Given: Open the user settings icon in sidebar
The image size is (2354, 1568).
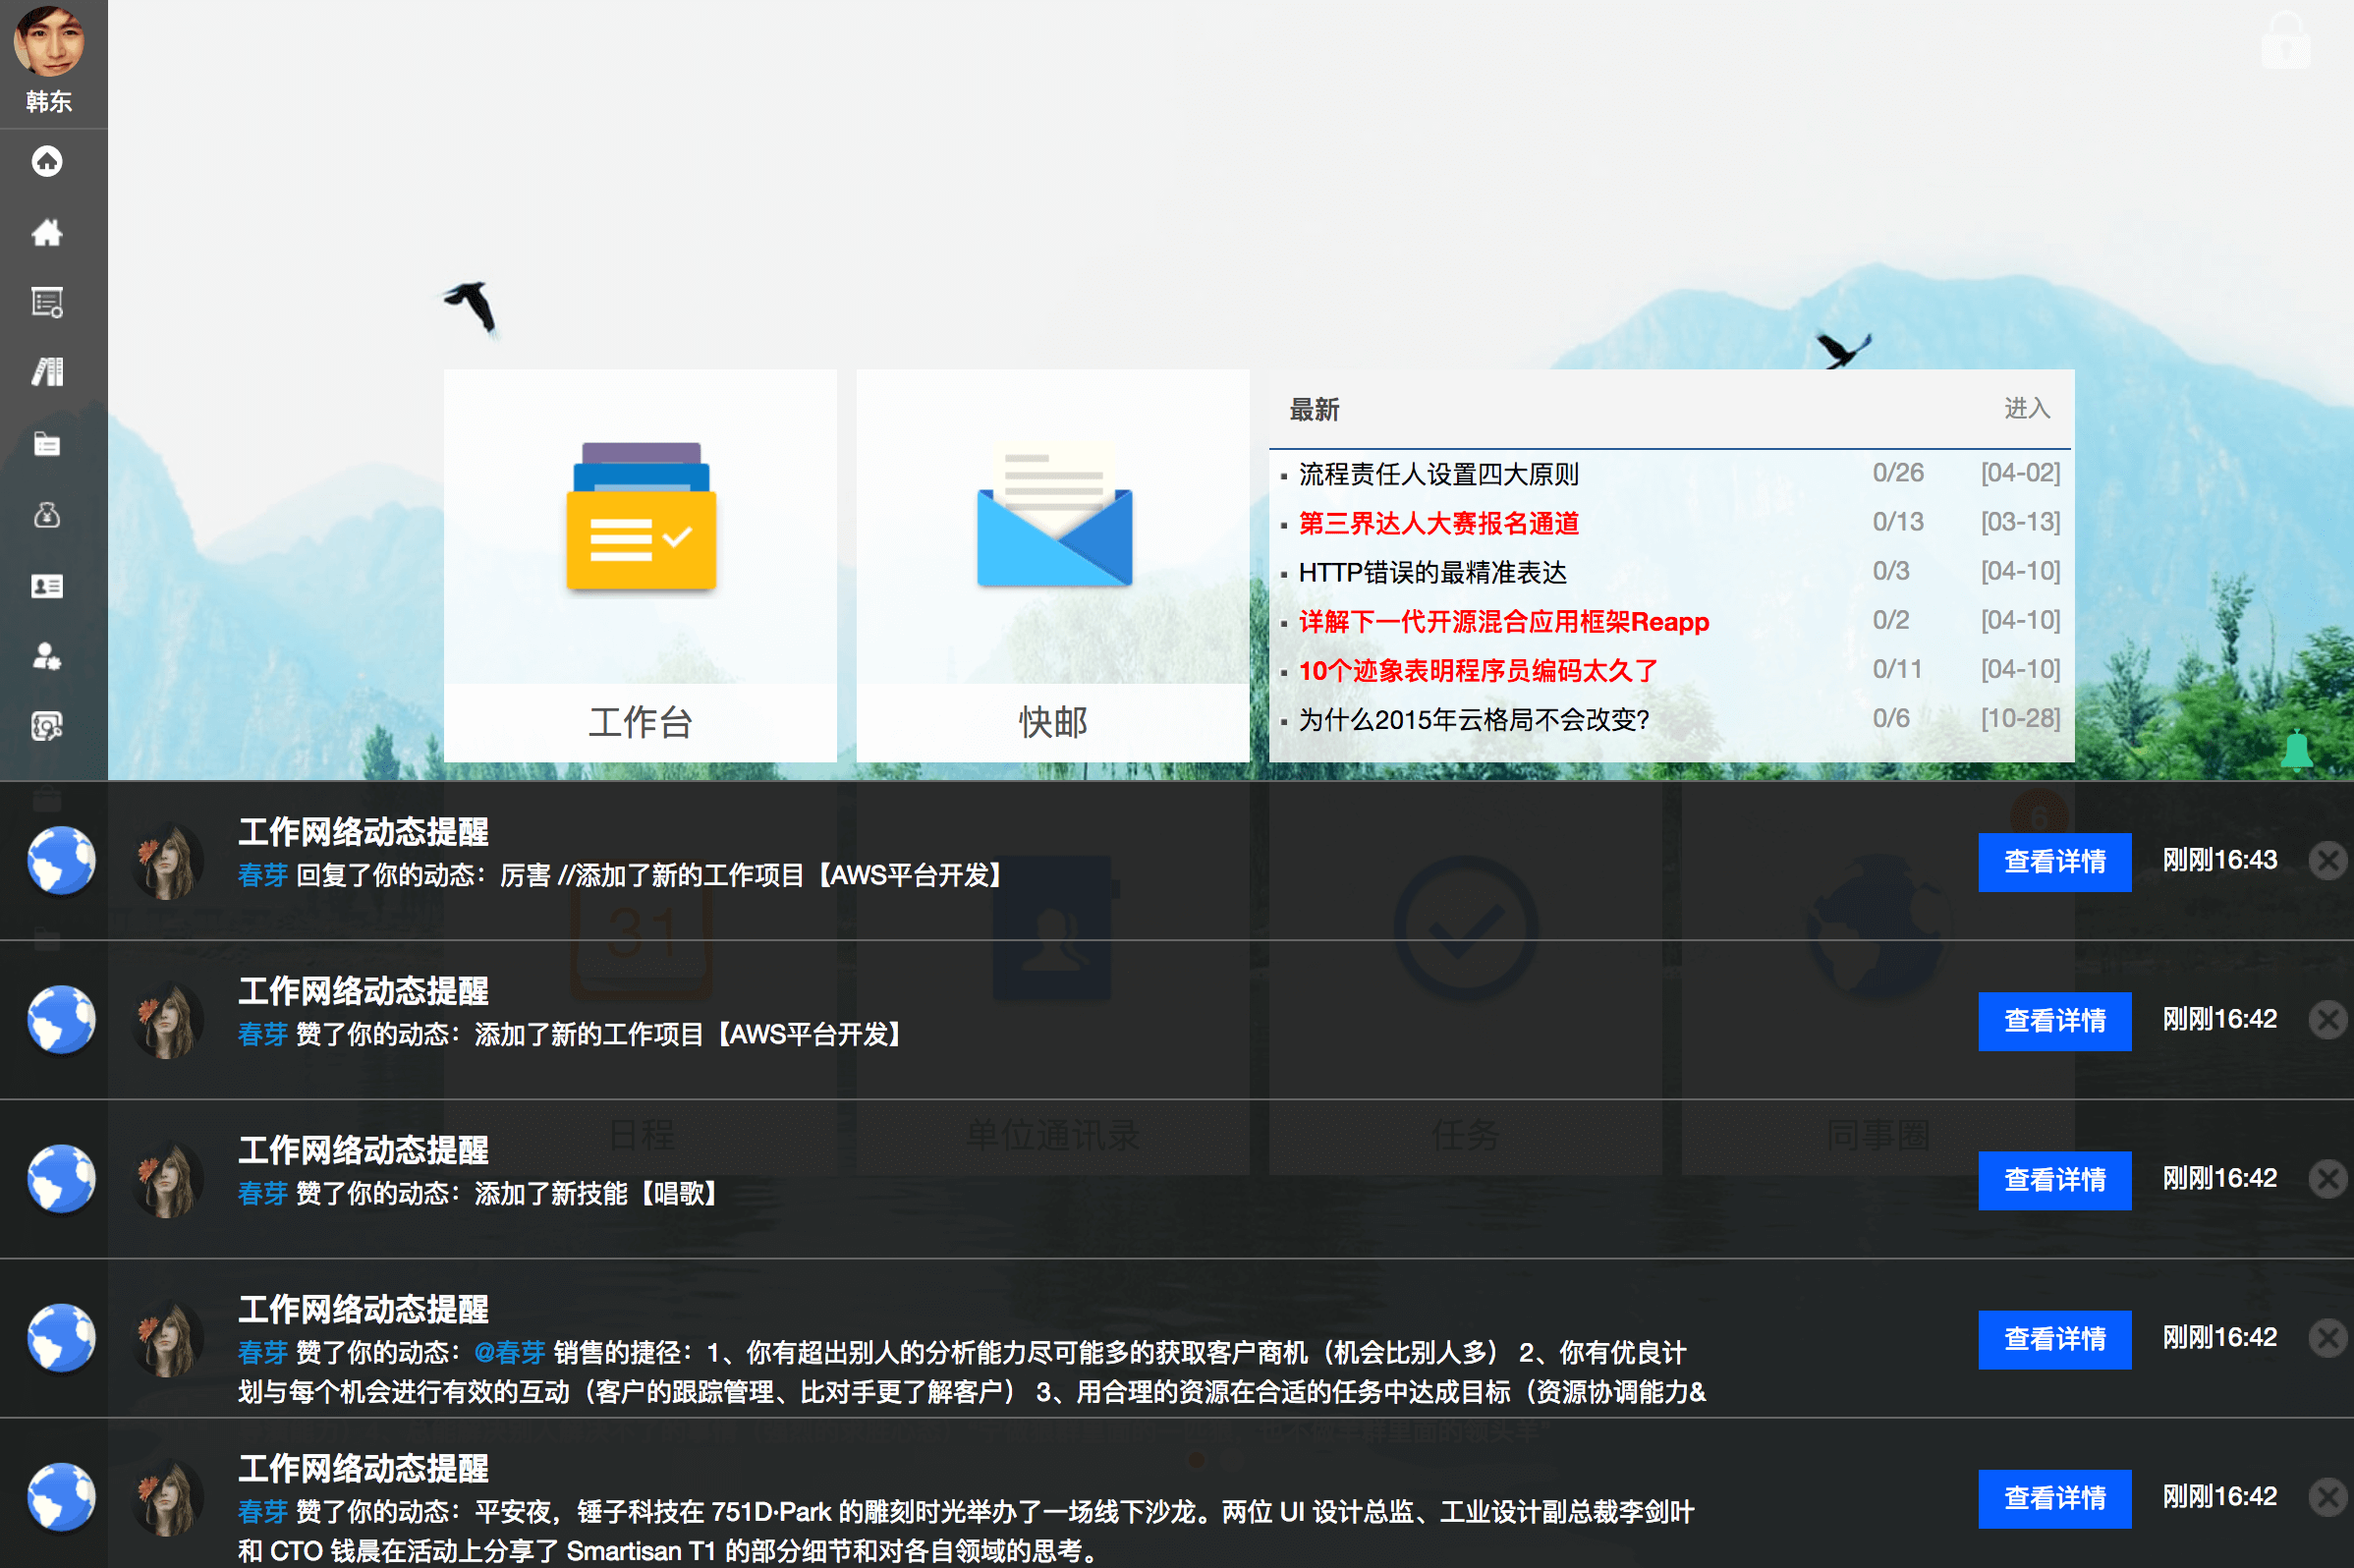Looking at the screenshot, I should point(47,656).
